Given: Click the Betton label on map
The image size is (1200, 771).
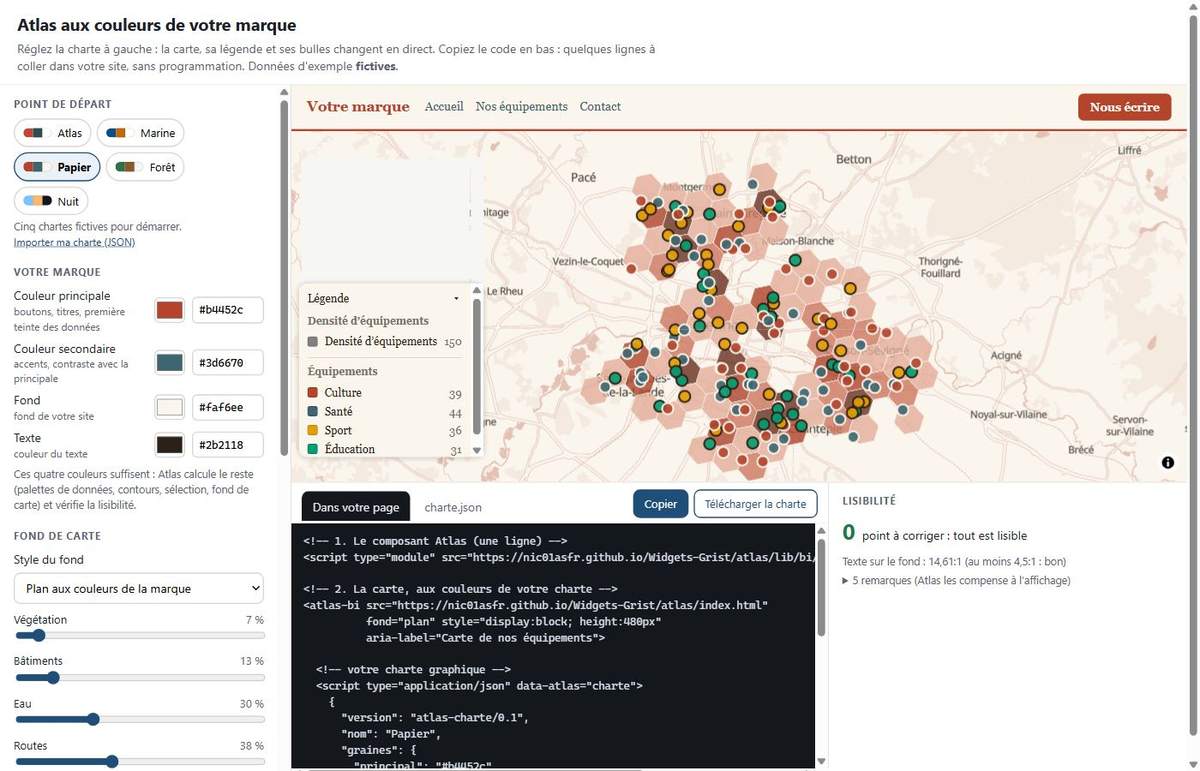Looking at the screenshot, I should [x=853, y=159].
